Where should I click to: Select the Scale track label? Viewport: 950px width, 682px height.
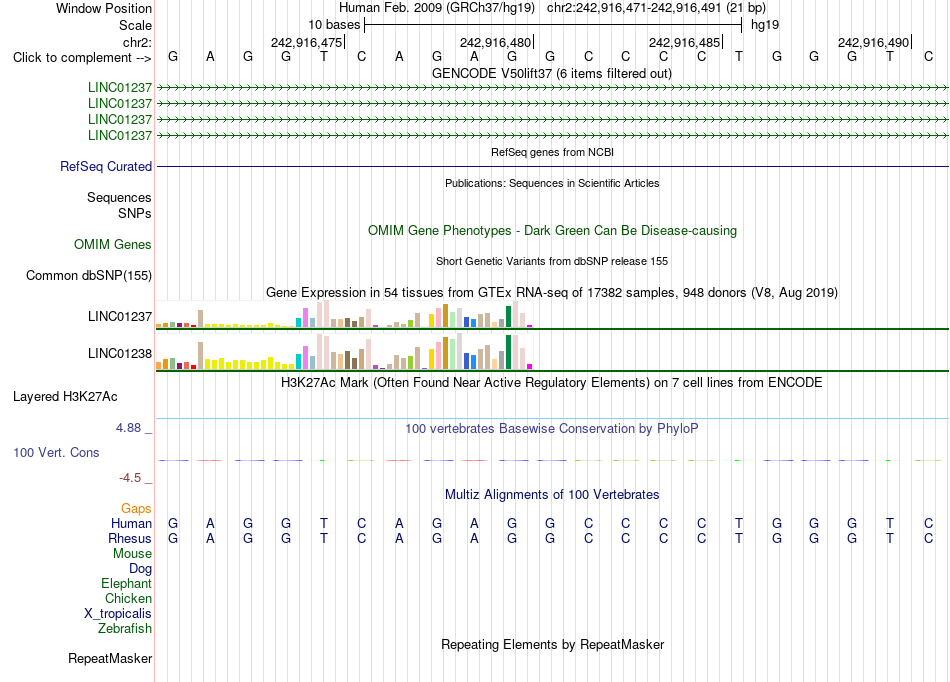(x=135, y=25)
